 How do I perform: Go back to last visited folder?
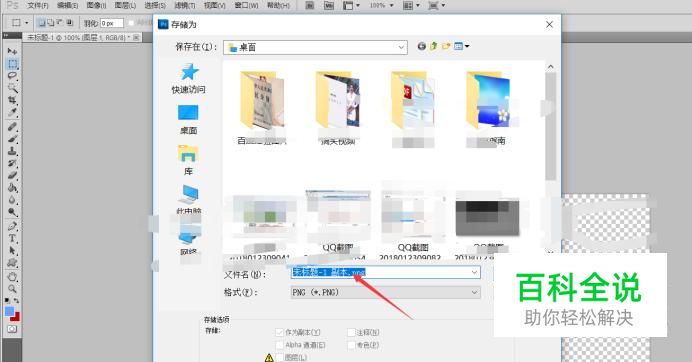coord(421,46)
